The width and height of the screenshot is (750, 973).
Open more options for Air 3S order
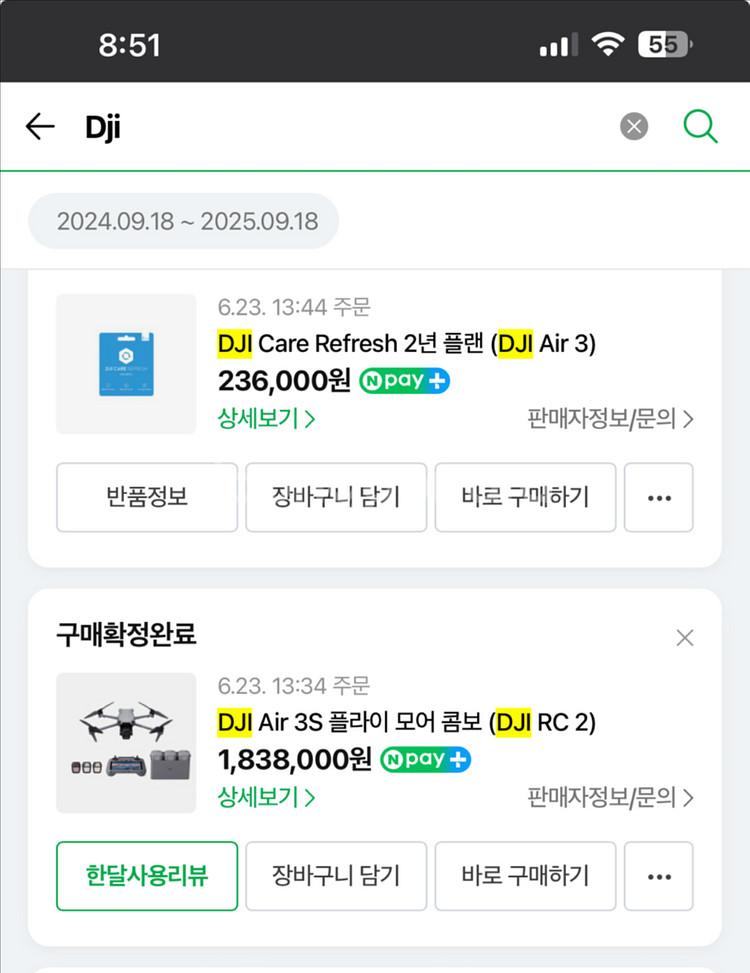pyautogui.click(x=658, y=876)
